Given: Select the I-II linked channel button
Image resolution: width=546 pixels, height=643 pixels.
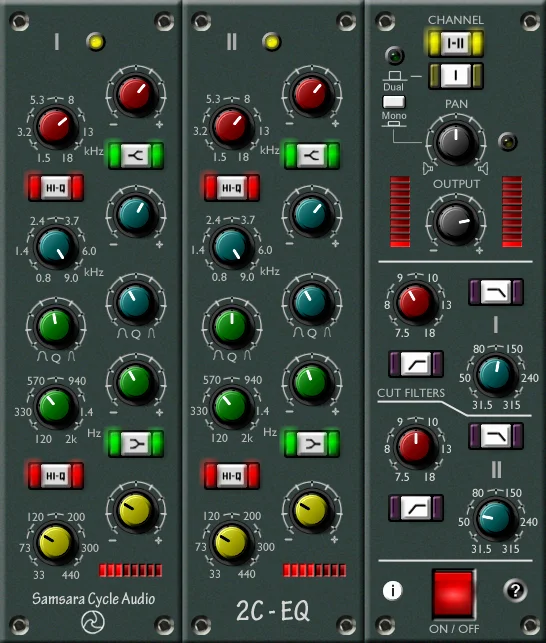Looking at the screenshot, I should 456,43.
